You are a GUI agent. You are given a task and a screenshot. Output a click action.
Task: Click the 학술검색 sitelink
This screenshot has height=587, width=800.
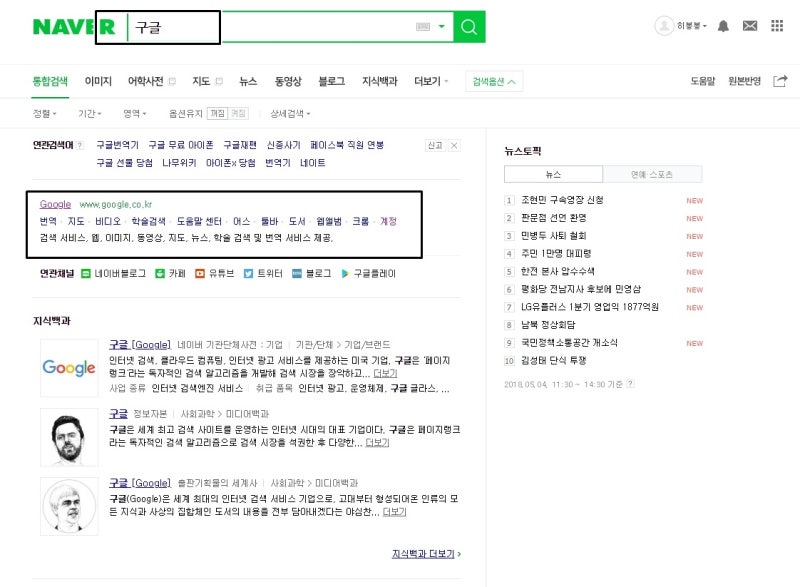coord(148,221)
